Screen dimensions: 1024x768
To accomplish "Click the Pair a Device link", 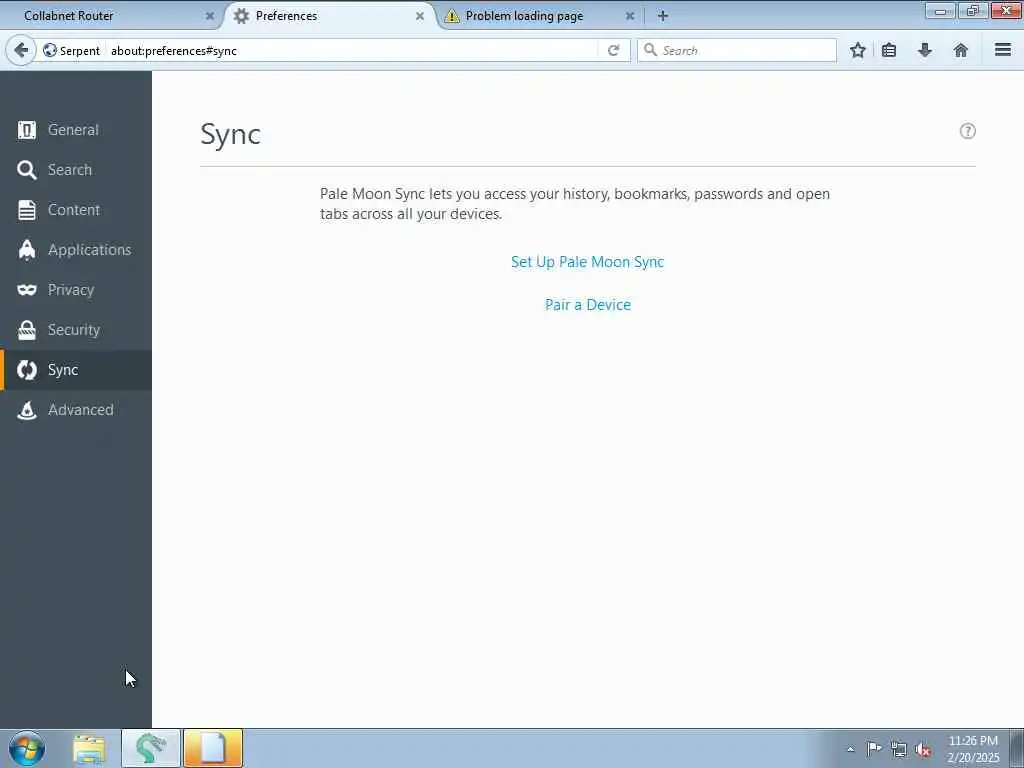I will [x=588, y=305].
